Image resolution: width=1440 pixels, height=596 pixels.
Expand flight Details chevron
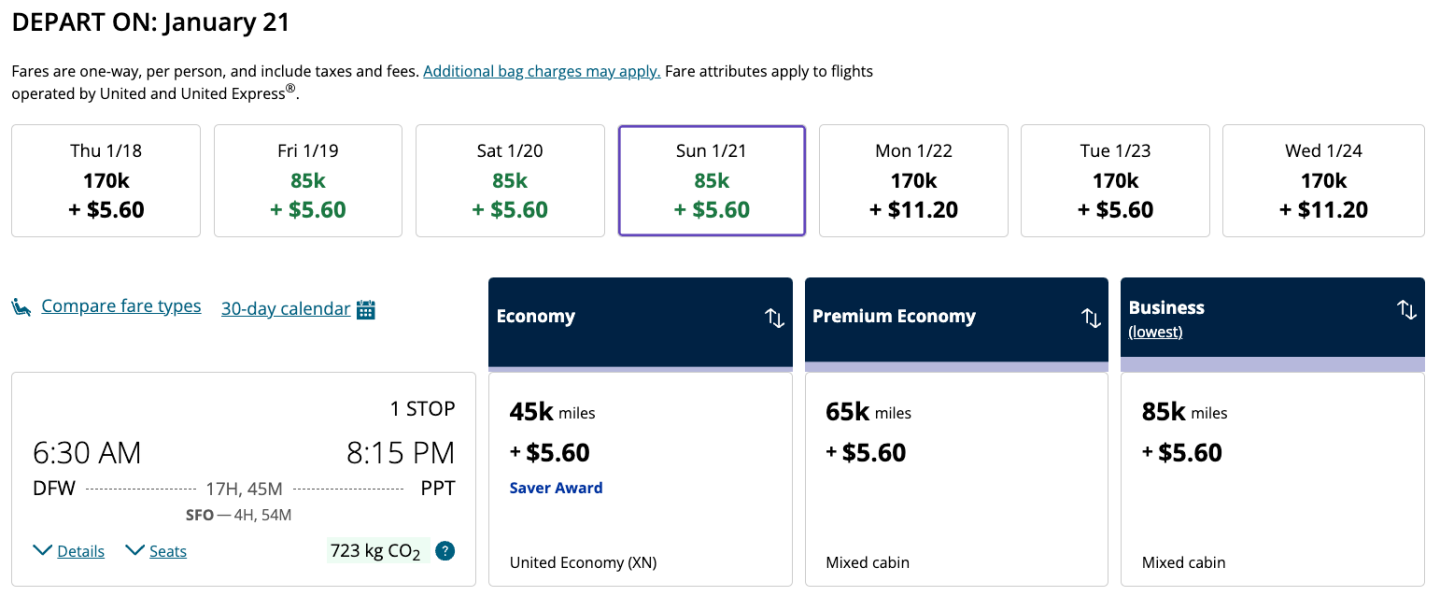(43, 550)
